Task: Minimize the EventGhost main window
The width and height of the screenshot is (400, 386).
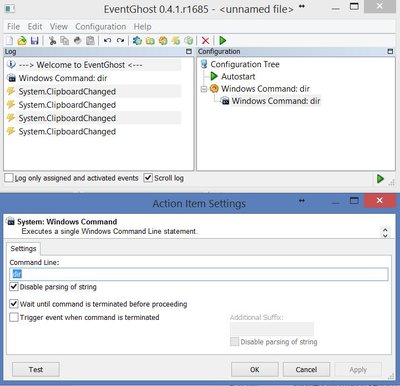Action: [x=336, y=8]
